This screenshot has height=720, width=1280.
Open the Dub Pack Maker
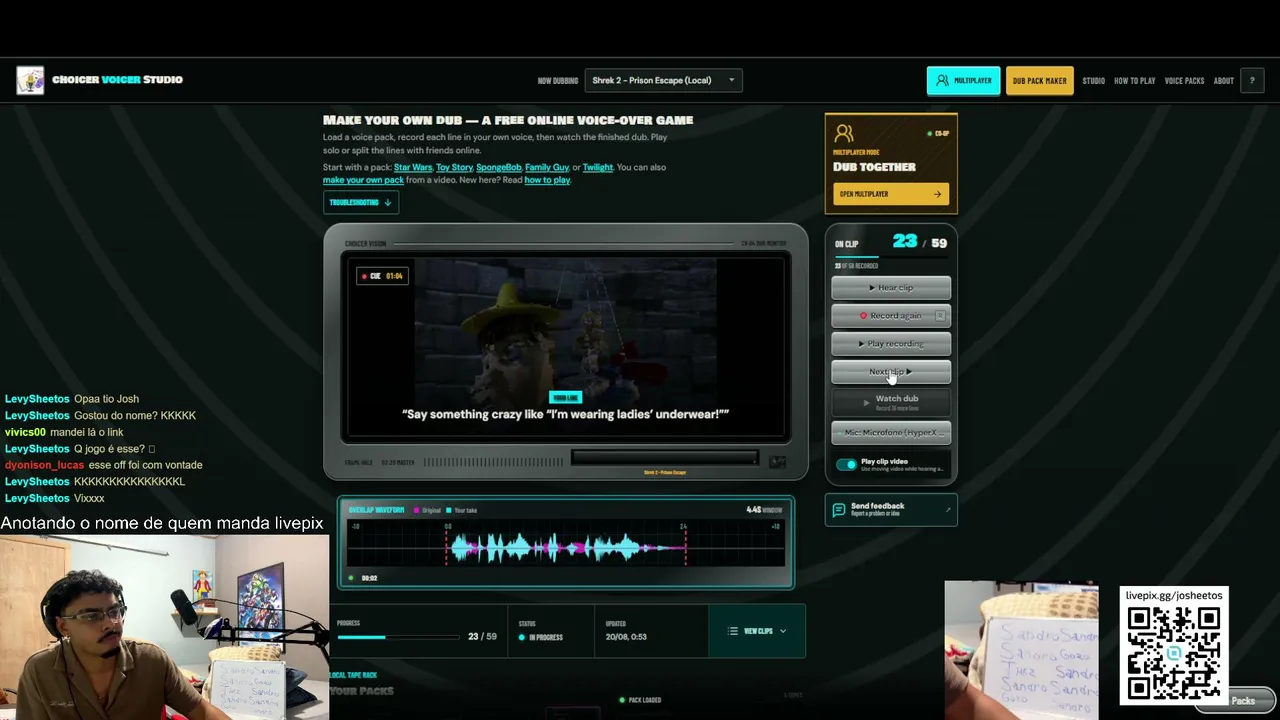1040,81
